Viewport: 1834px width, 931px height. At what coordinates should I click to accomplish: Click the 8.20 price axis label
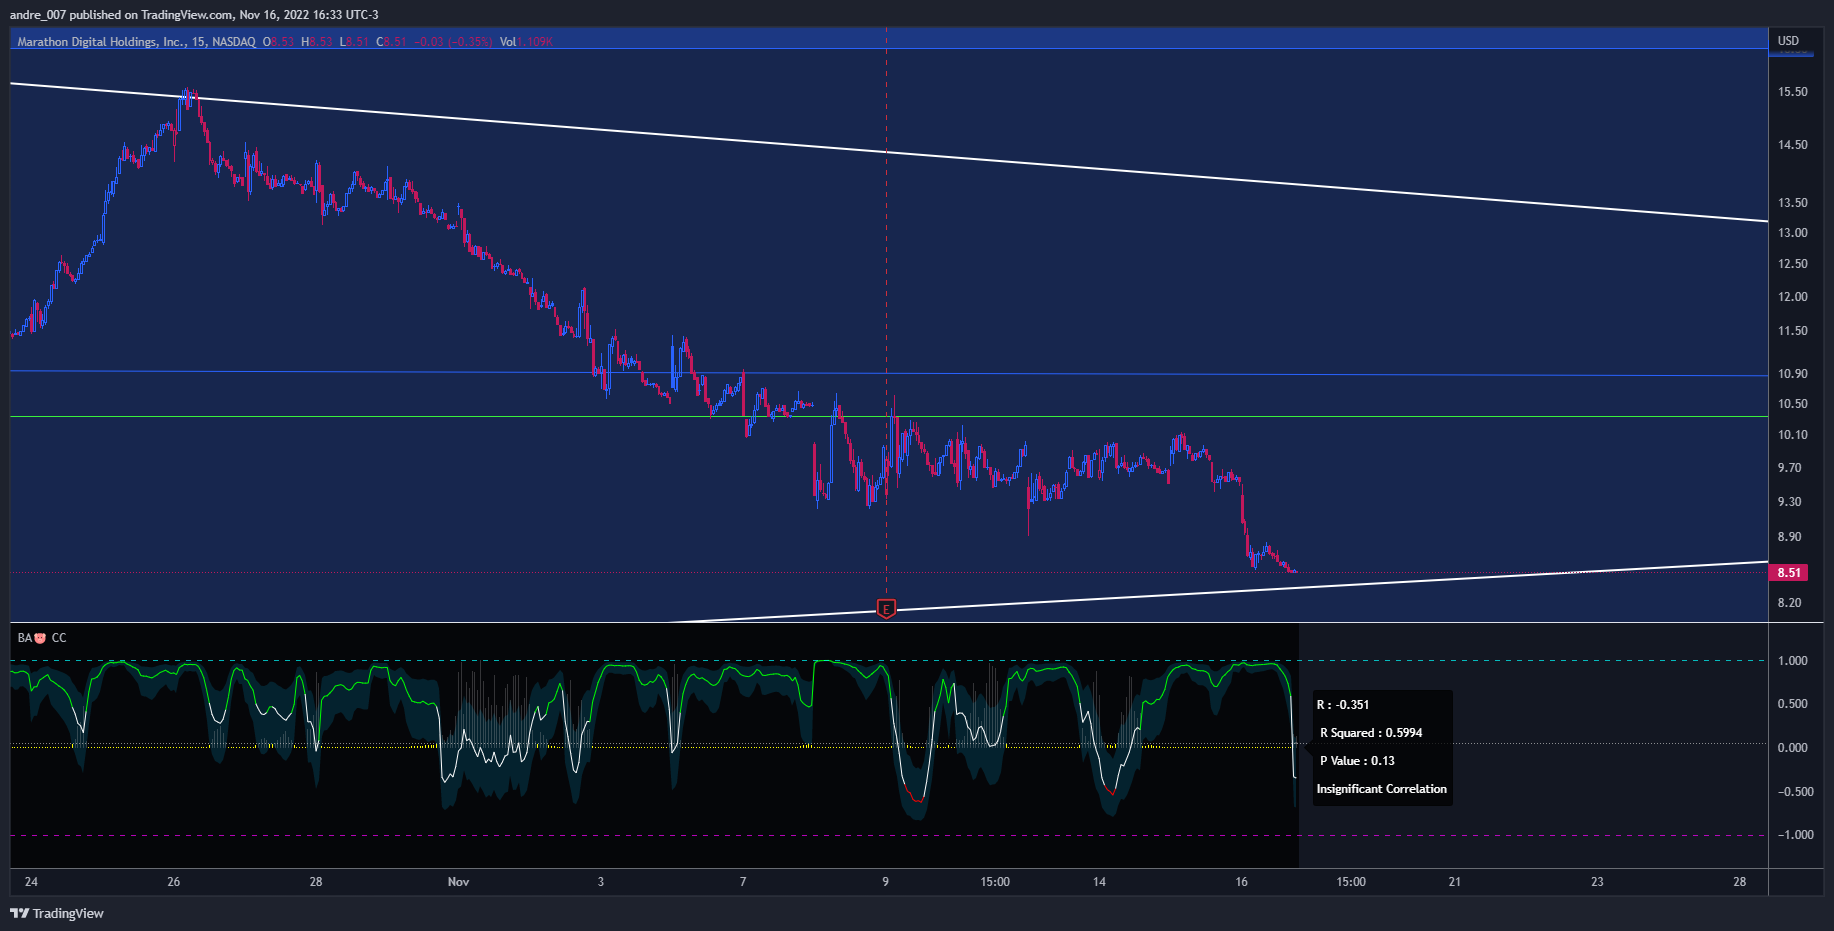click(1790, 603)
